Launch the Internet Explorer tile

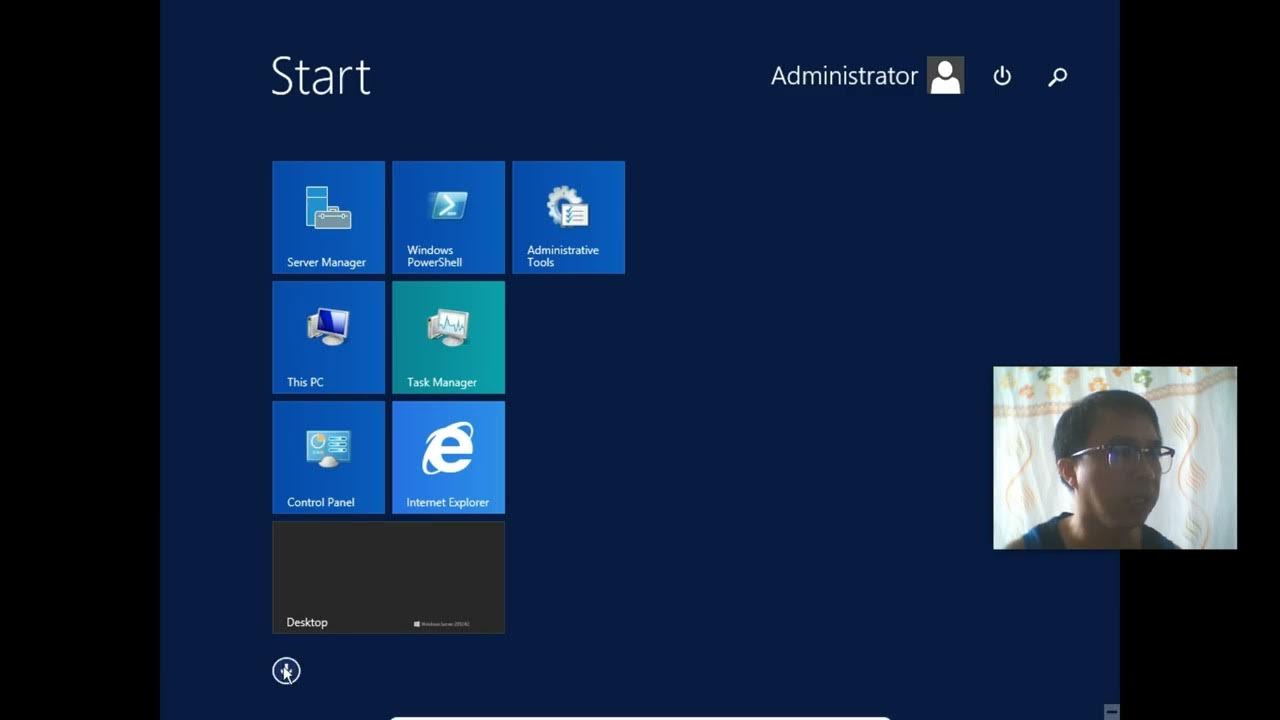coord(448,457)
